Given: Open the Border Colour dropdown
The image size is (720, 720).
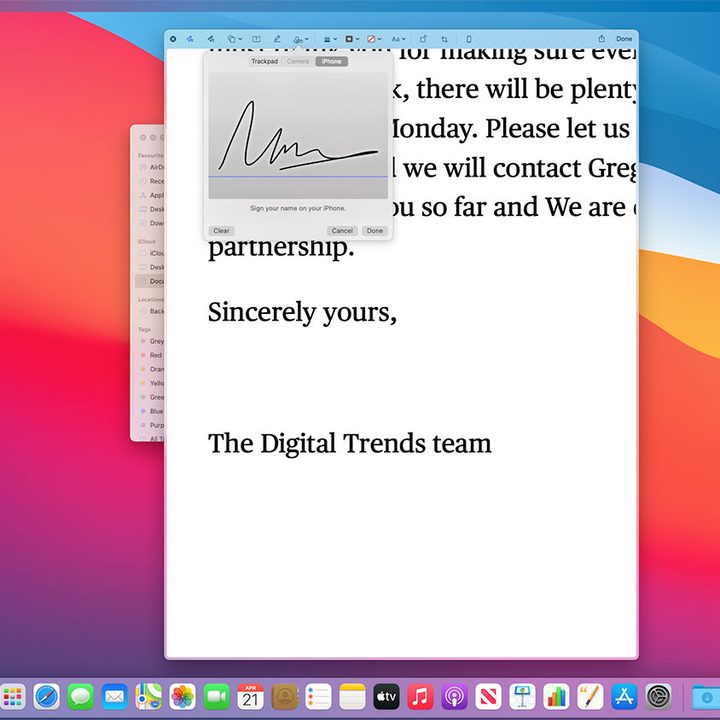Looking at the screenshot, I should click(x=352, y=39).
